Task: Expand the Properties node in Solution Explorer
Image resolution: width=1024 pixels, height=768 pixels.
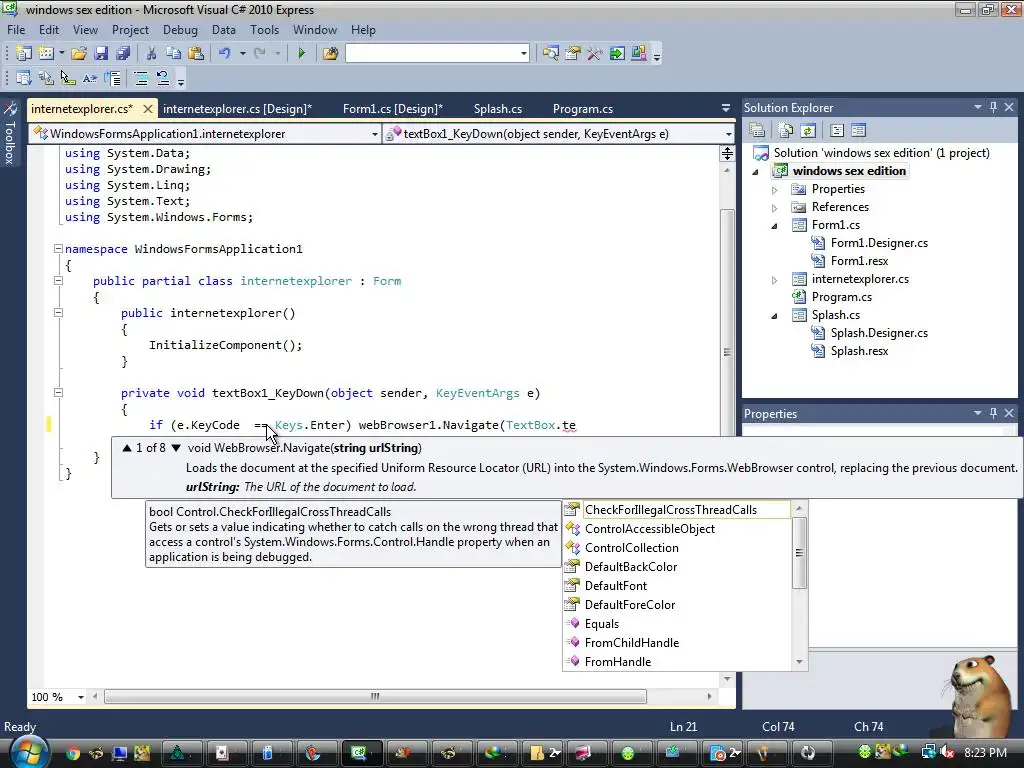Action: click(775, 190)
